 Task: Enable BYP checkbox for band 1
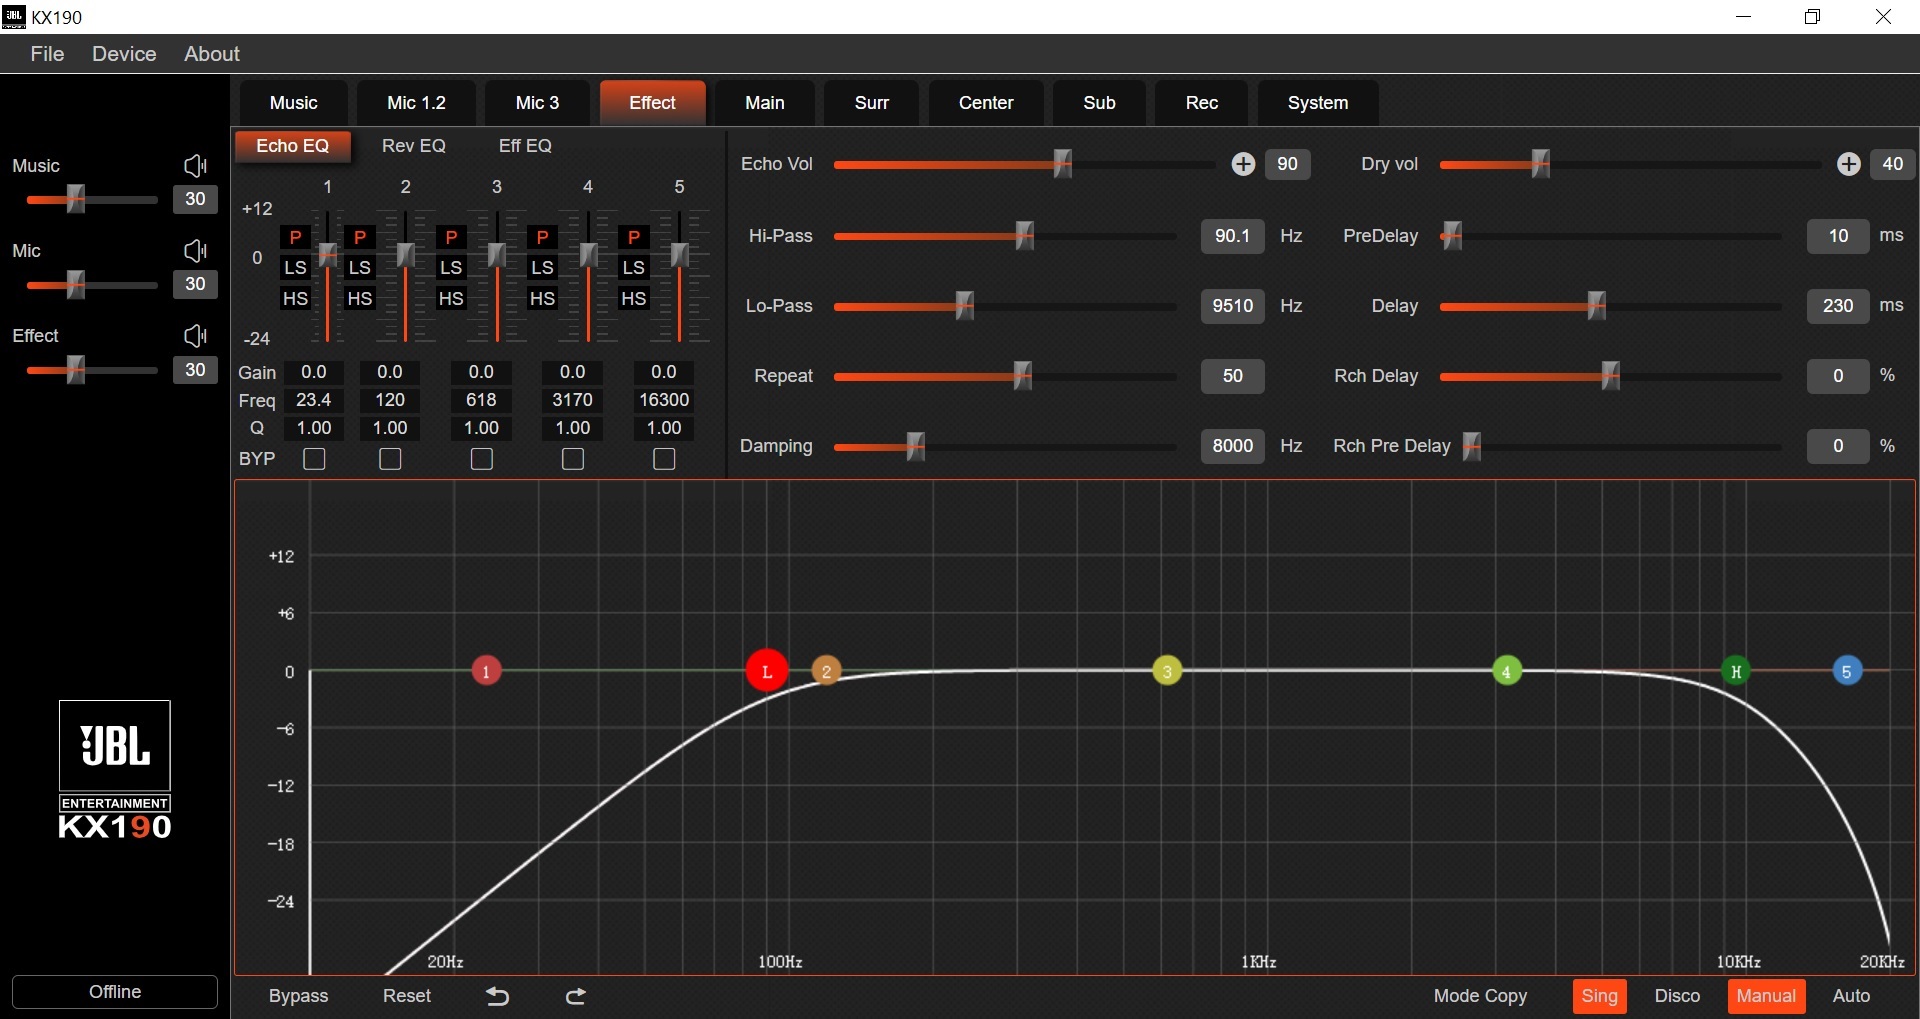pyautogui.click(x=314, y=459)
